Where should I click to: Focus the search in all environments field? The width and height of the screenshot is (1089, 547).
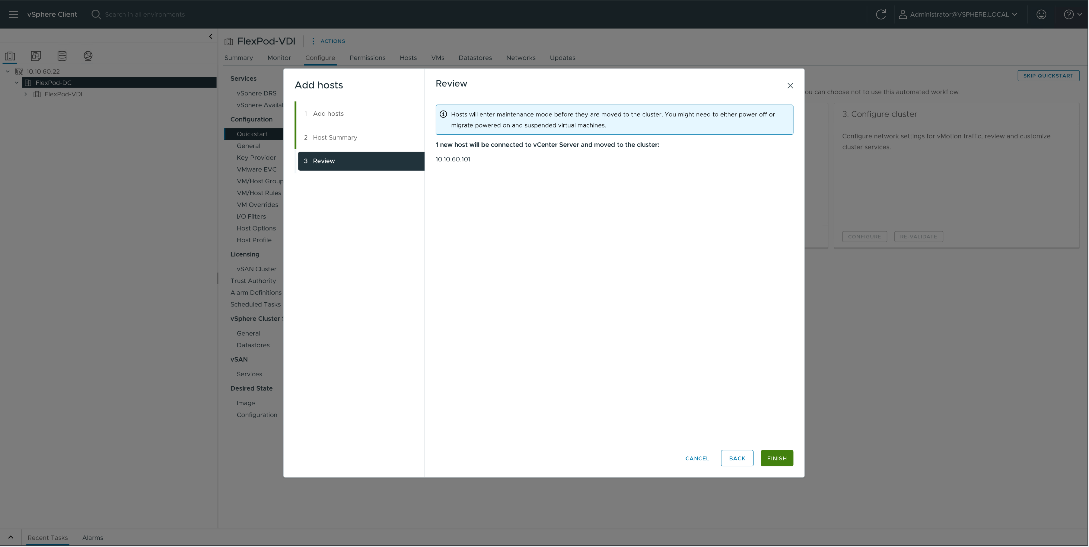click(x=144, y=14)
